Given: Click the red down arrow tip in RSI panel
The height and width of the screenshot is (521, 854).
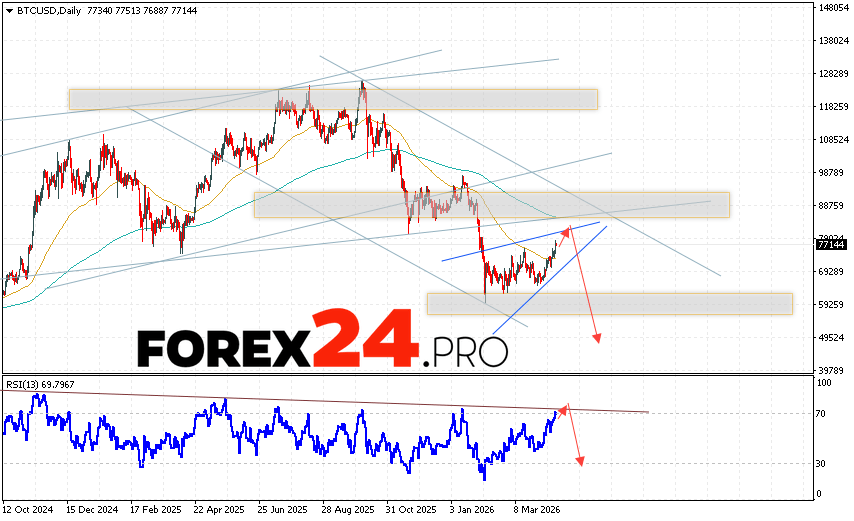Looking at the screenshot, I should (581, 461).
